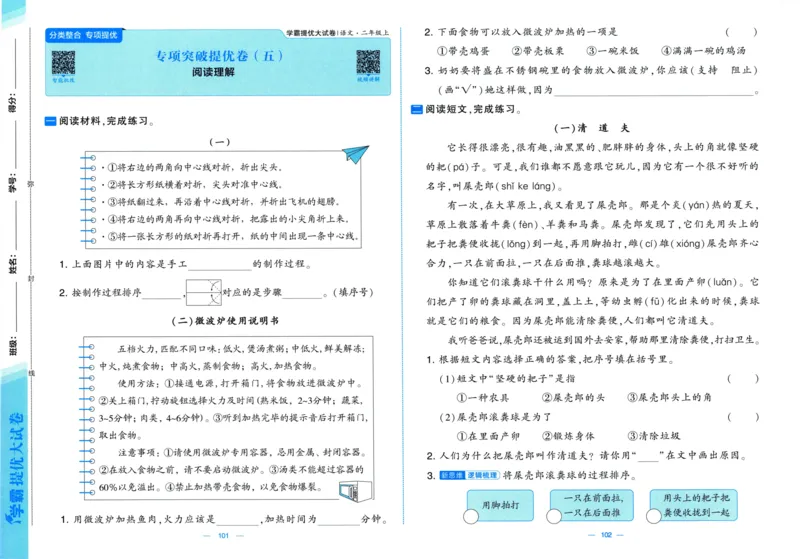Click step ⑤将一张长方形的纸对折再打开
The width and height of the screenshot is (800, 559).
point(233,237)
